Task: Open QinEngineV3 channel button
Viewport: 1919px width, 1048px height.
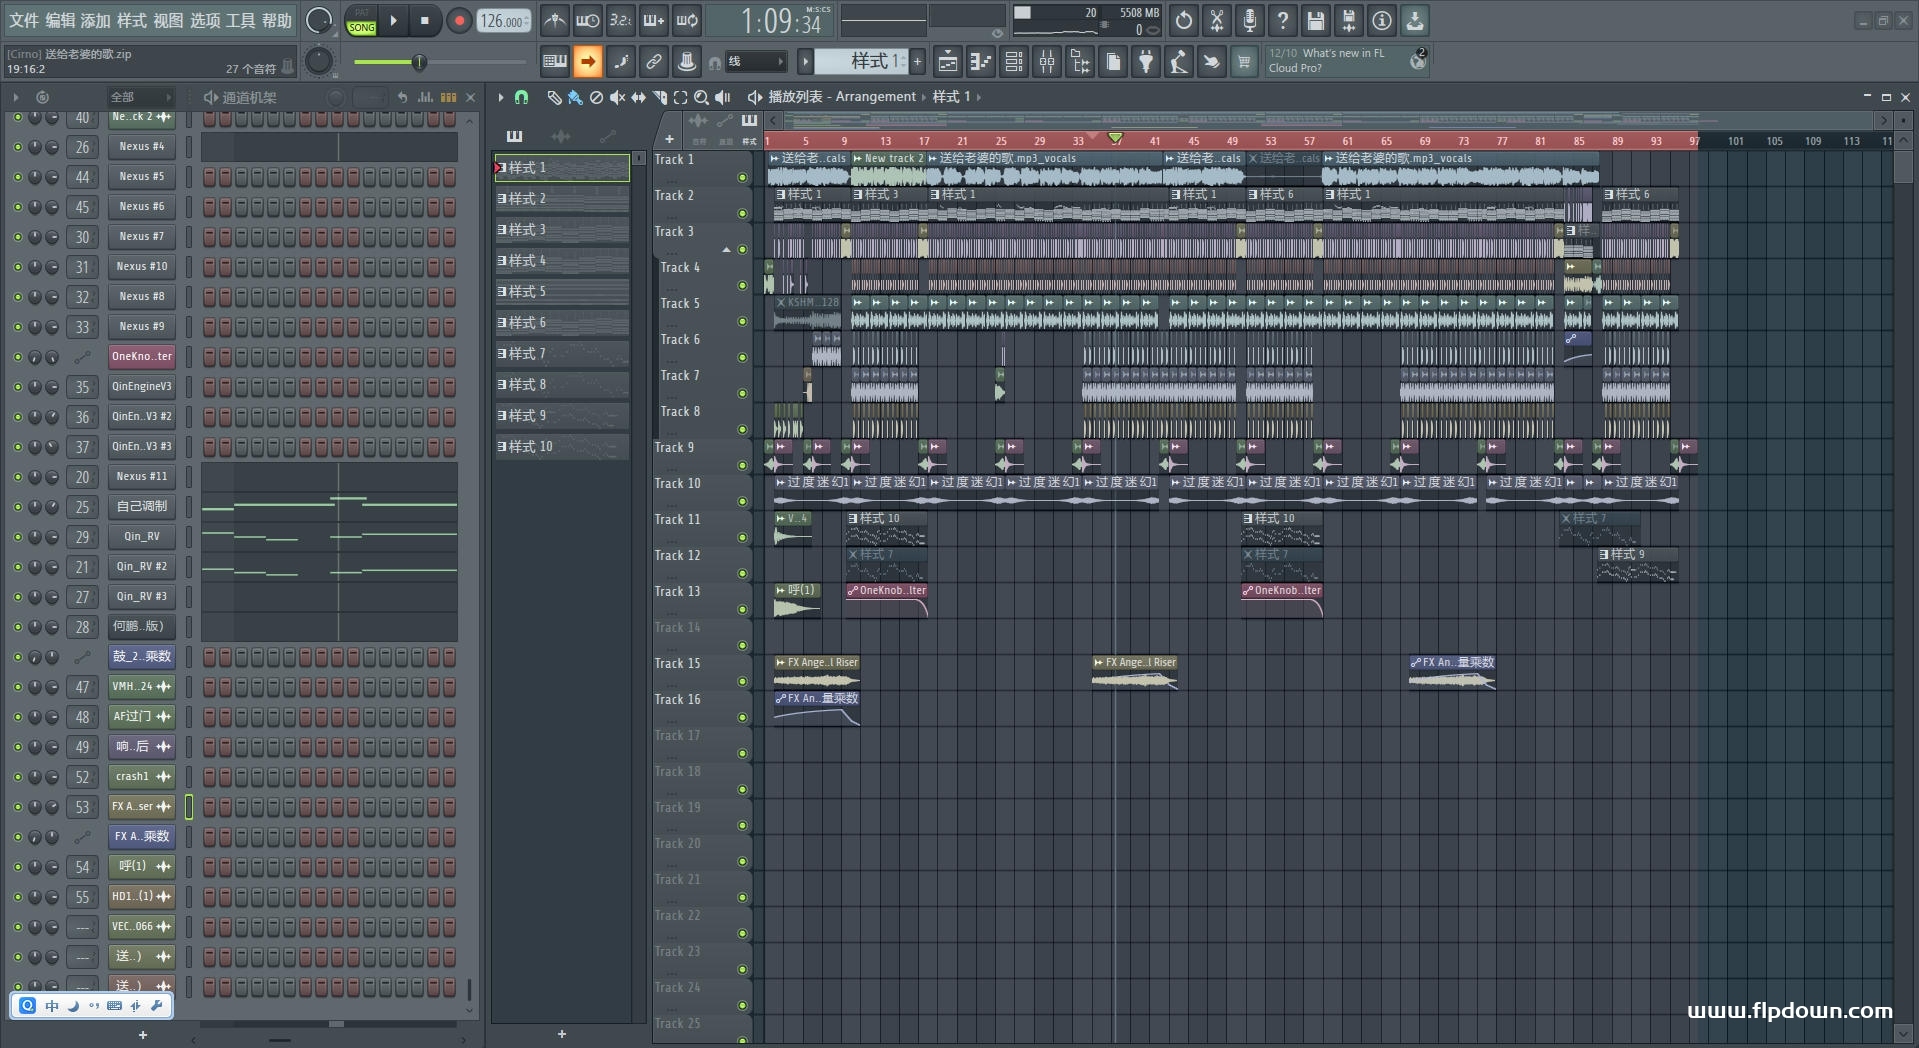Action: [141, 387]
